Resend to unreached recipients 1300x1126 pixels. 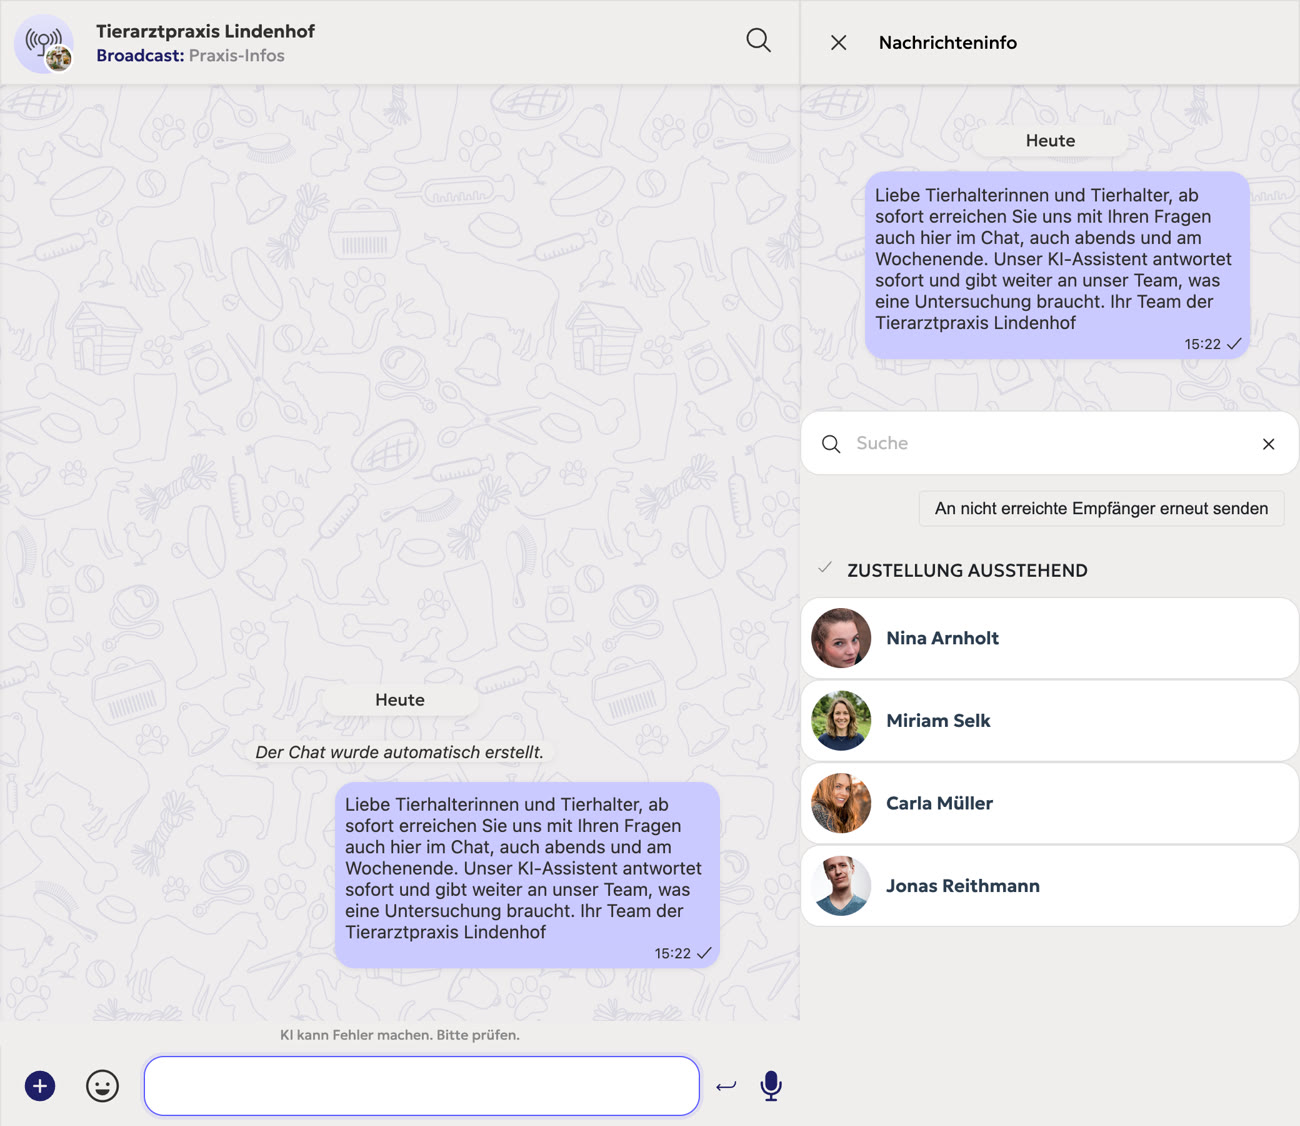pyautogui.click(x=1101, y=508)
